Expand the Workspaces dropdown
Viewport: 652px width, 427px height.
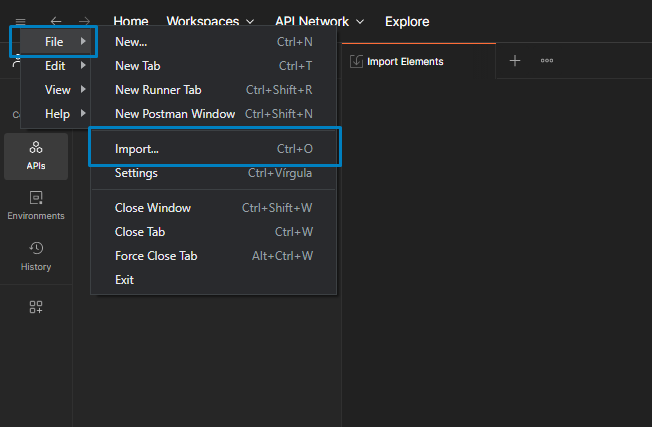click(x=210, y=21)
